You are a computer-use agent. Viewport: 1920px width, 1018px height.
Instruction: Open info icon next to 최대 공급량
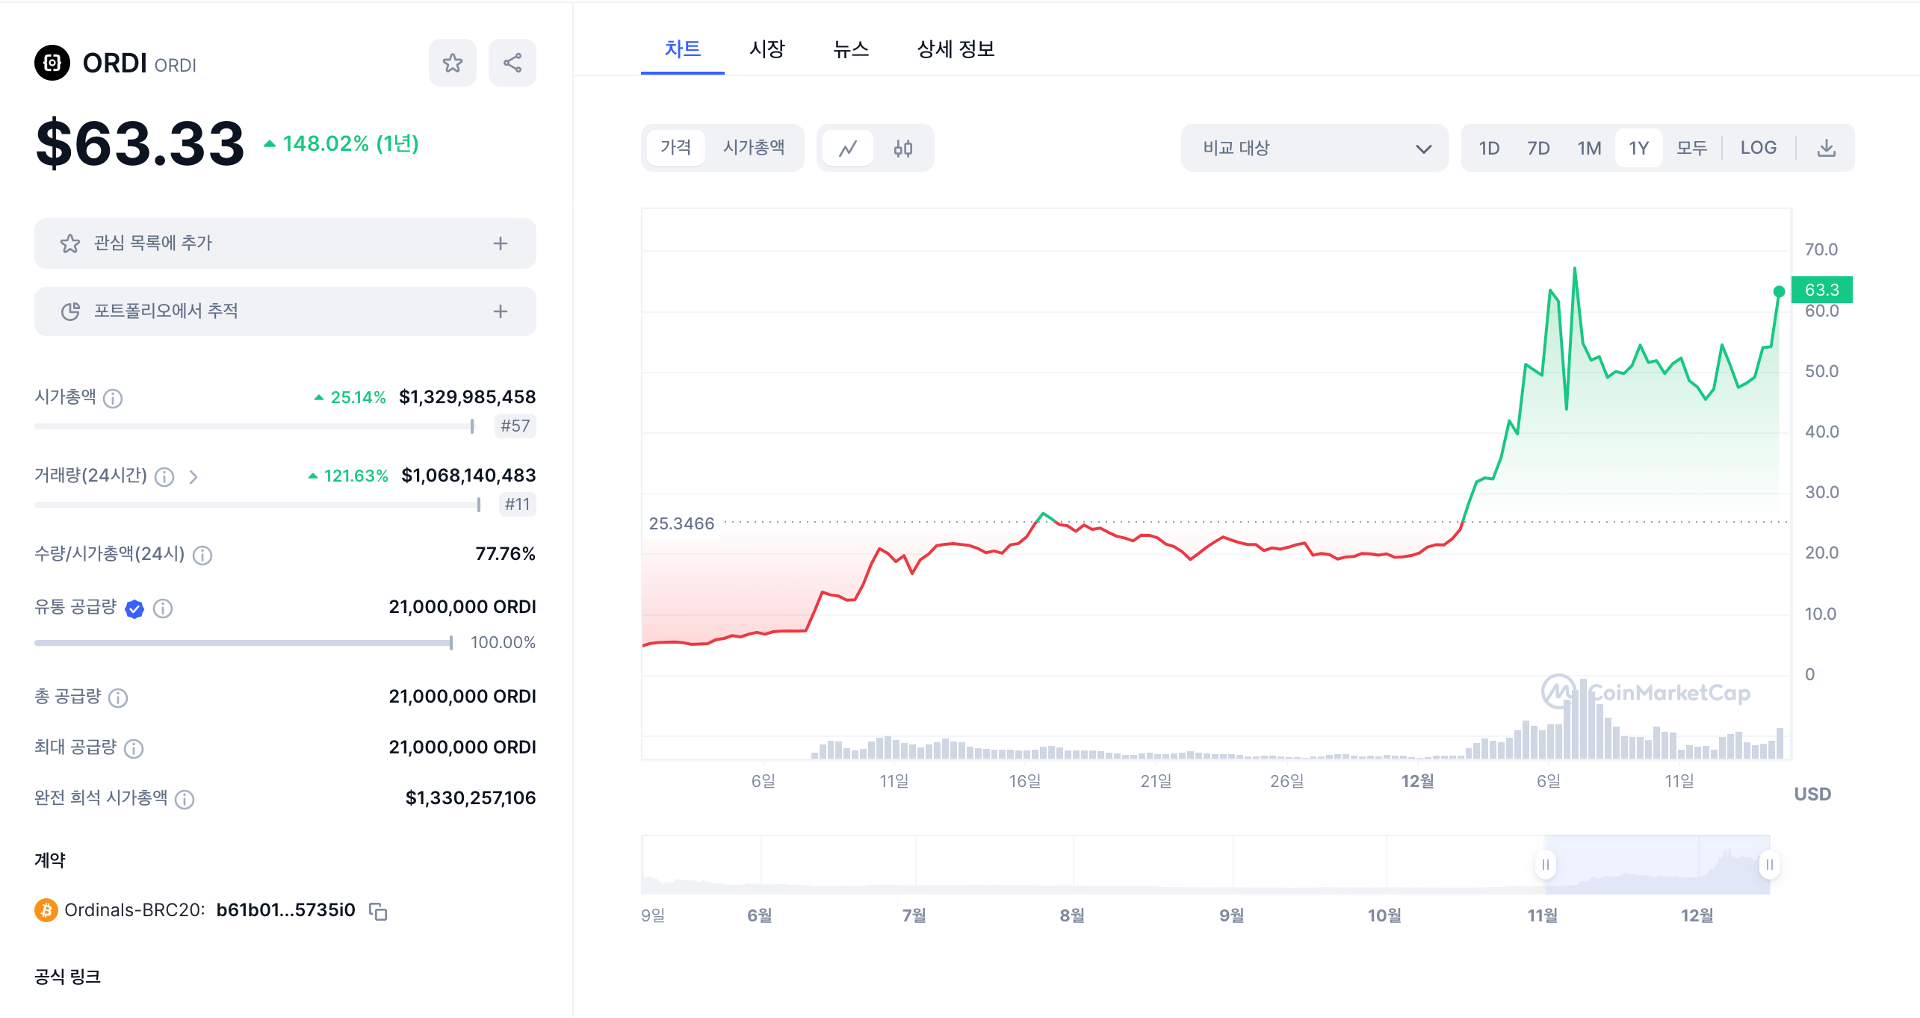[x=134, y=748]
